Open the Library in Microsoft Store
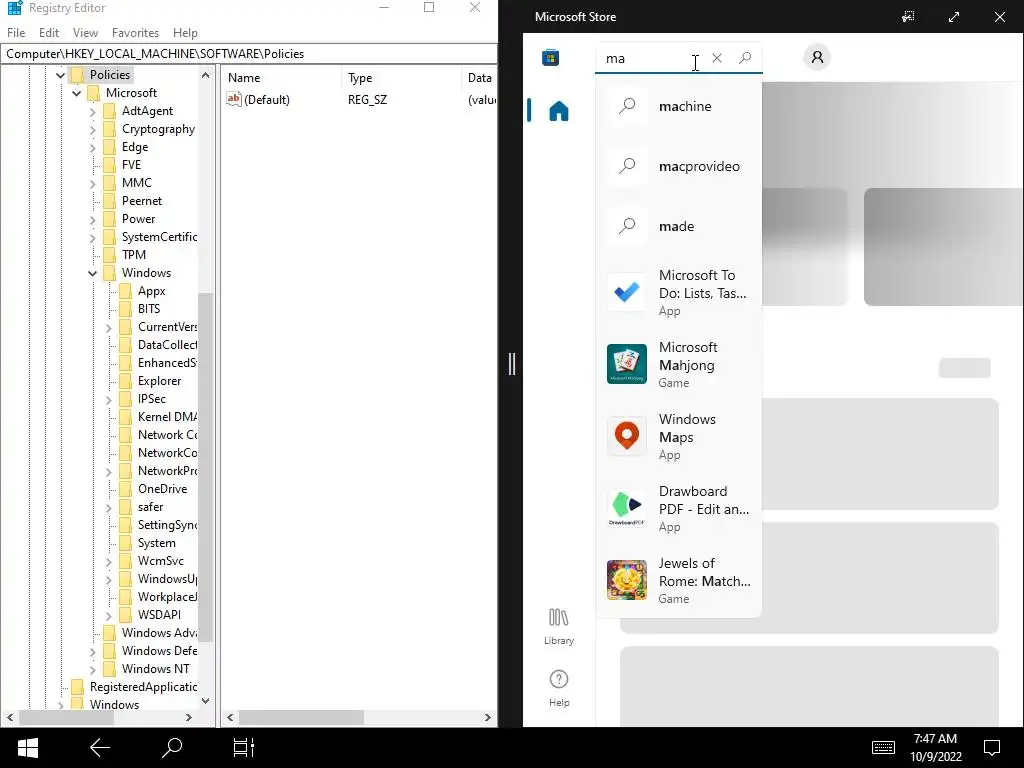 coord(558,626)
